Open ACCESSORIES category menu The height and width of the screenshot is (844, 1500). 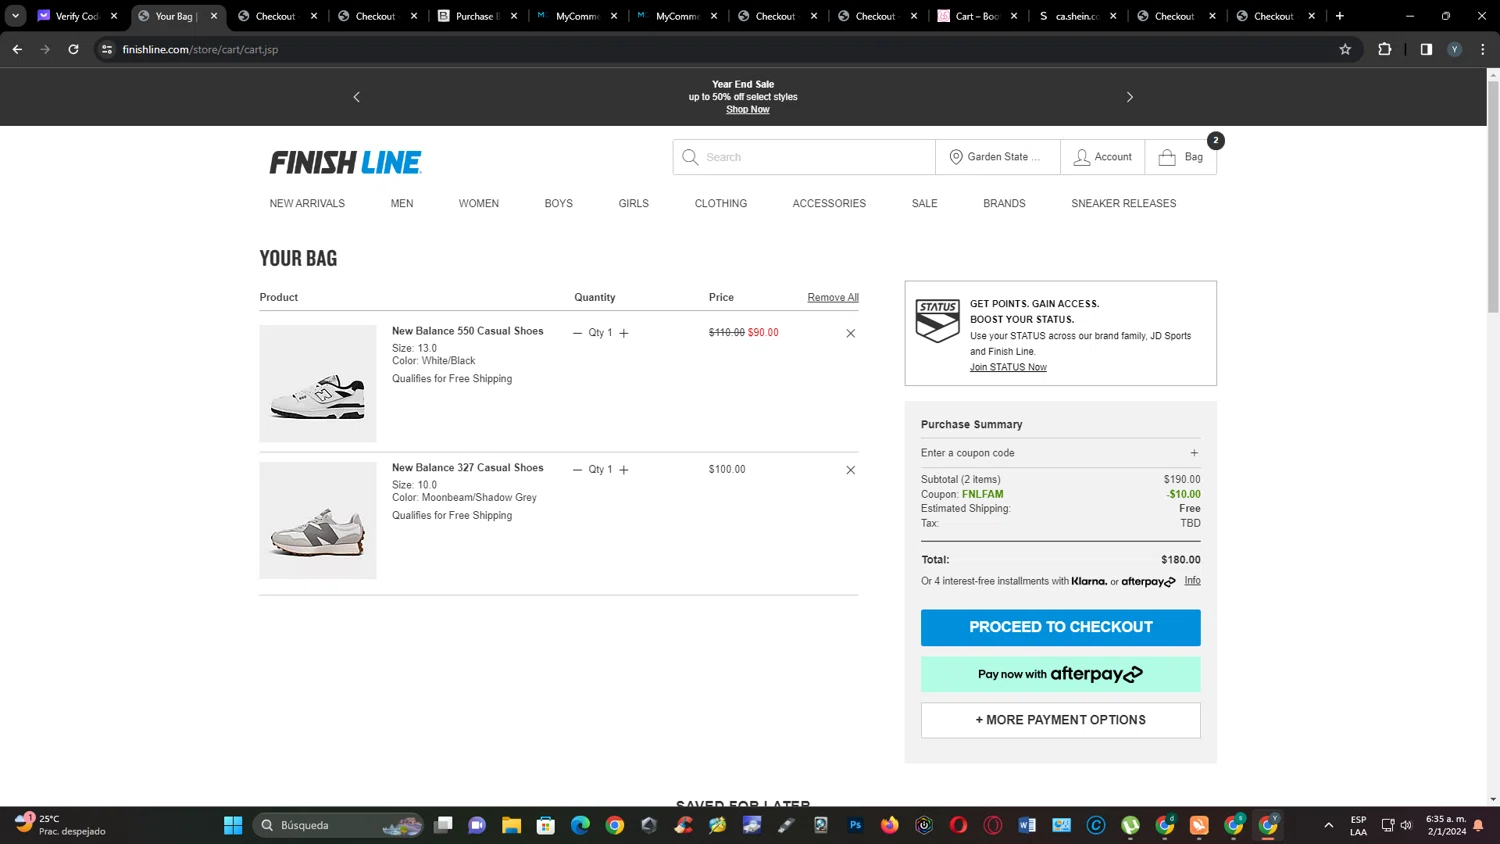(829, 203)
